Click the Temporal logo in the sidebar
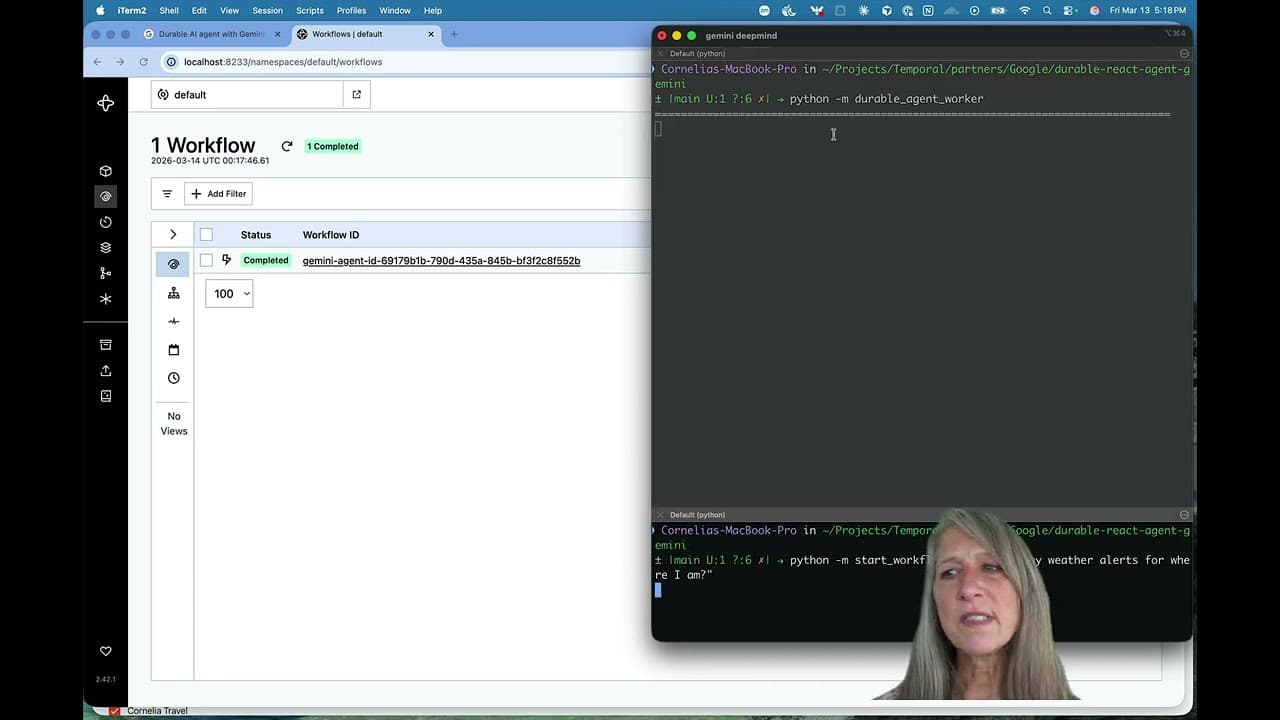 105,103
